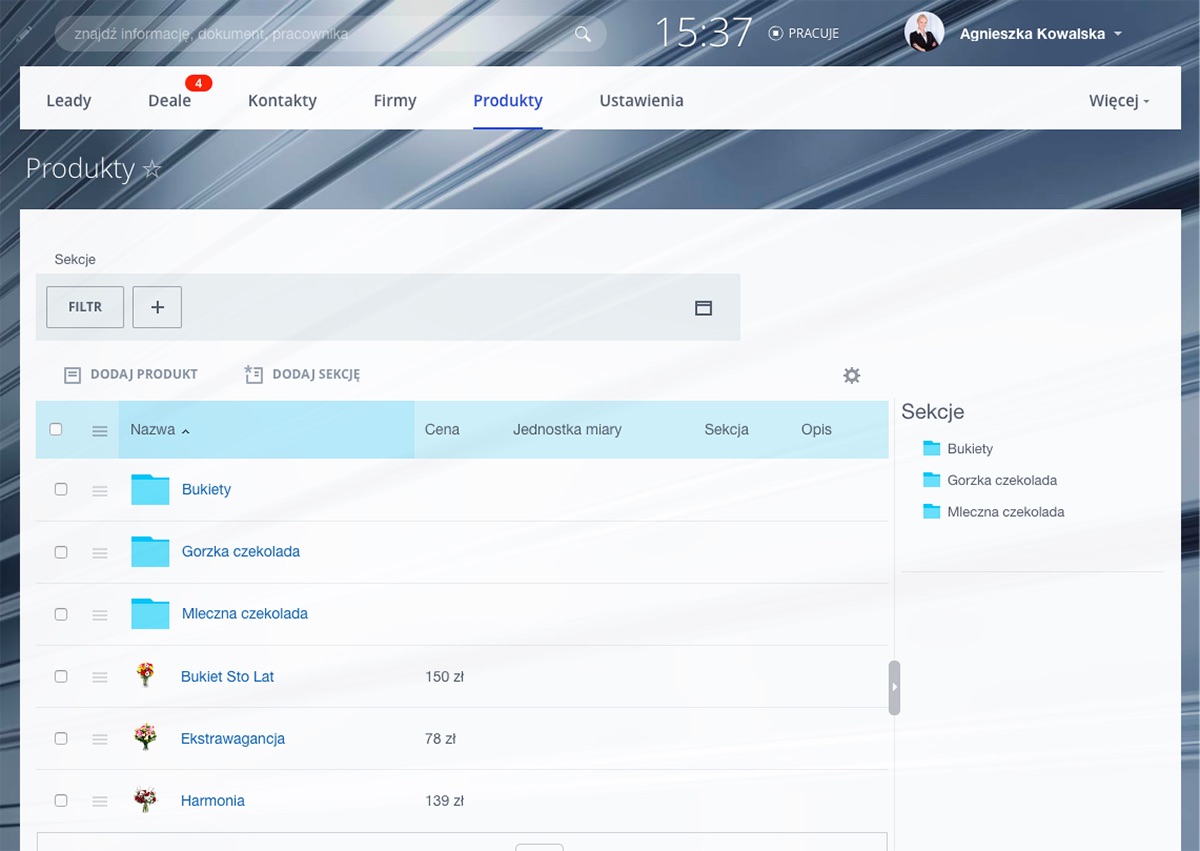Screen dimensions: 1200x851
Task: Click the filter window layout icon
Action: [x=703, y=308]
